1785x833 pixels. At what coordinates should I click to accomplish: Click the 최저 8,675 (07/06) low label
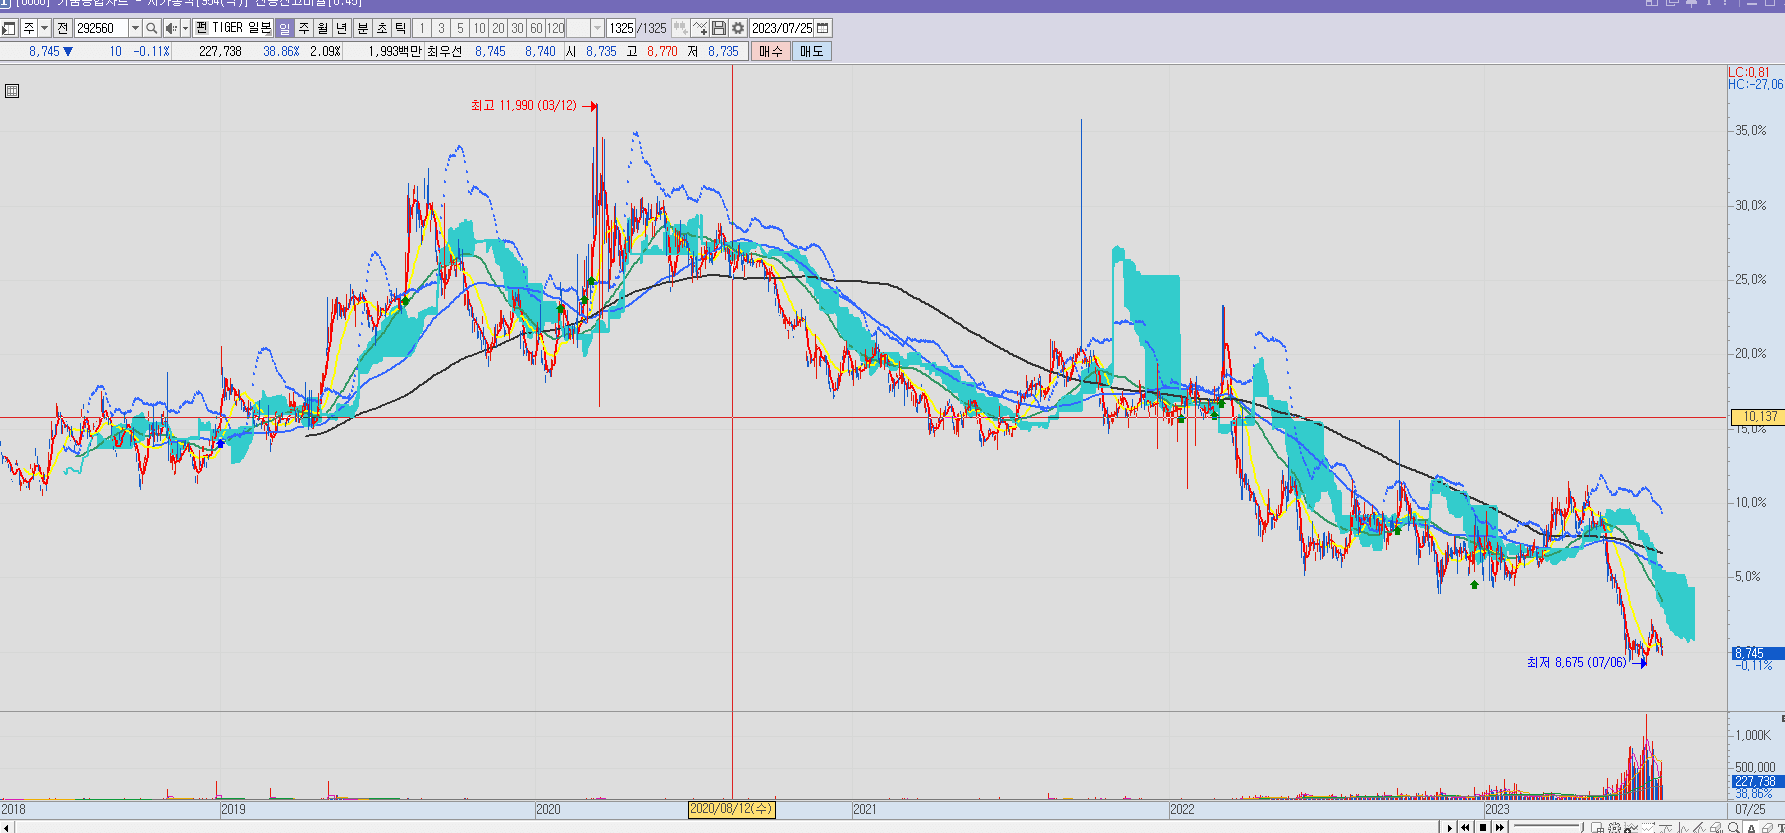[x=1577, y=662]
